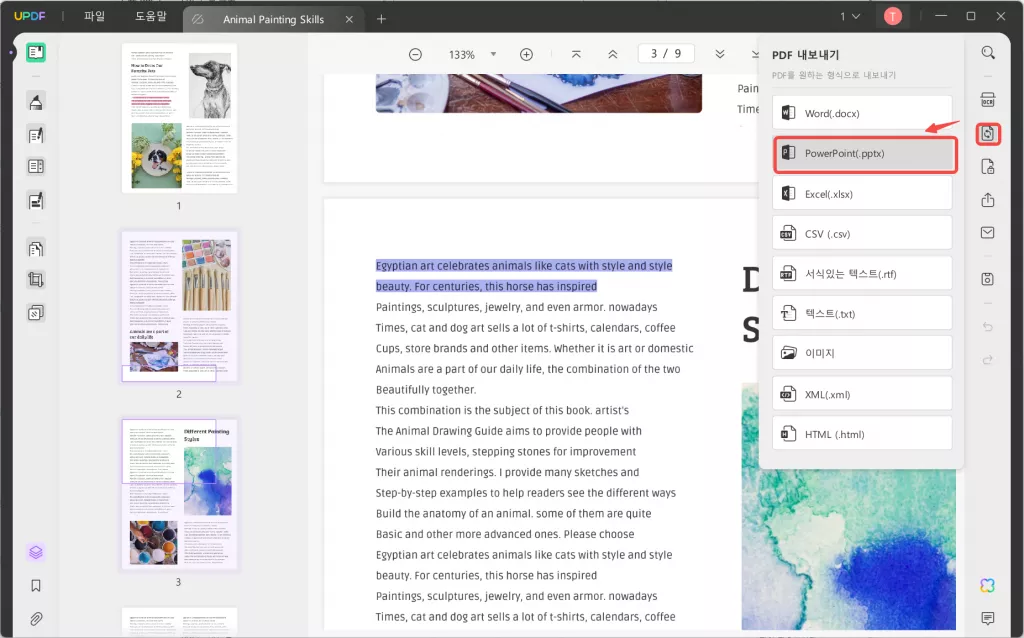The height and width of the screenshot is (638, 1024).
Task: Click the Share upload icon
Action: 987,200
